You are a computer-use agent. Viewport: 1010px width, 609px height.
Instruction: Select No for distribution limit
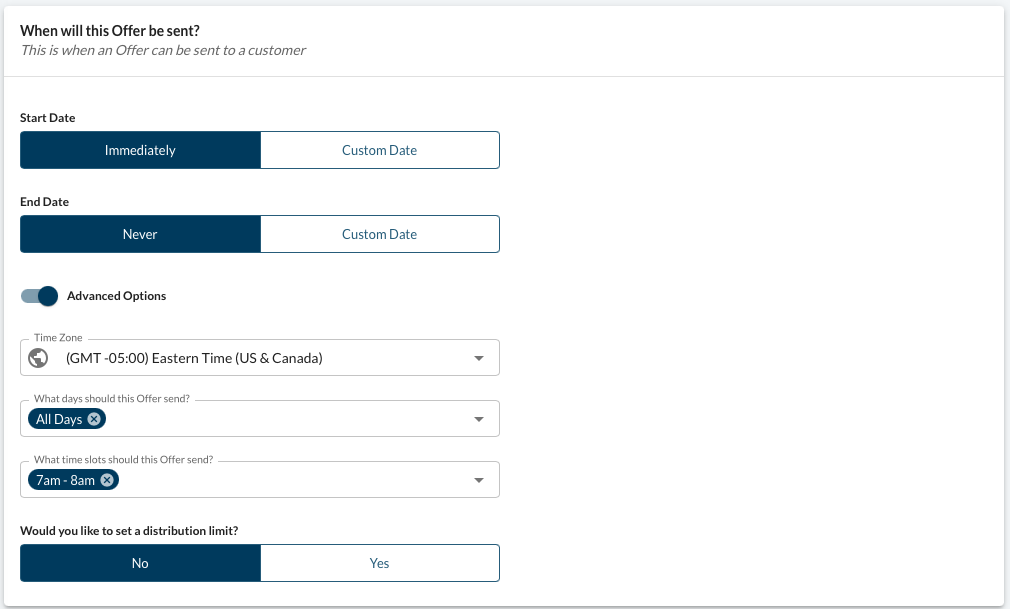coord(140,563)
